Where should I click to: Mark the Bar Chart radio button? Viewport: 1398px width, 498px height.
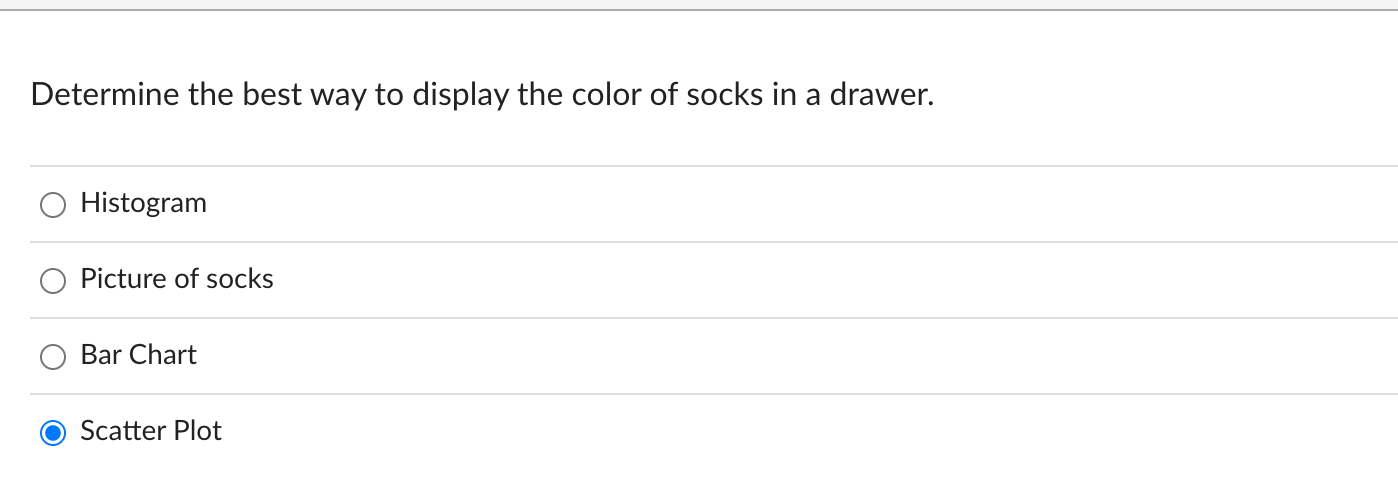[53, 357]
